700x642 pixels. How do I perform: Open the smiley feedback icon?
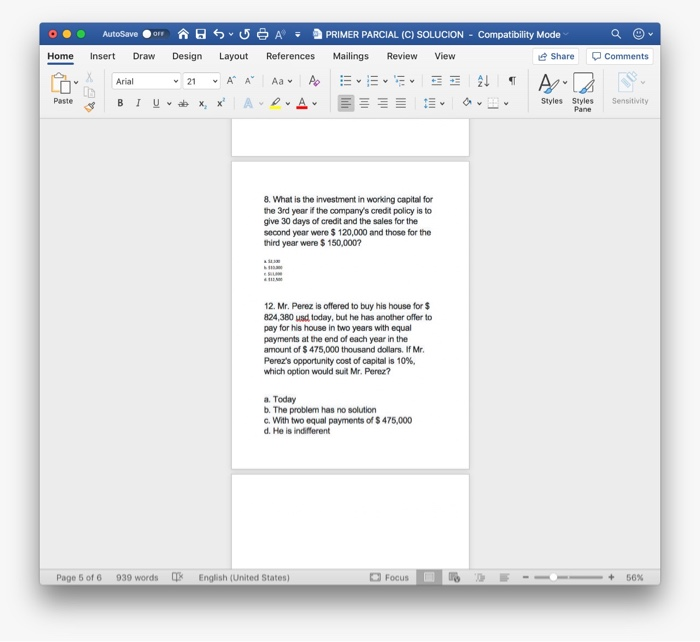639,34
